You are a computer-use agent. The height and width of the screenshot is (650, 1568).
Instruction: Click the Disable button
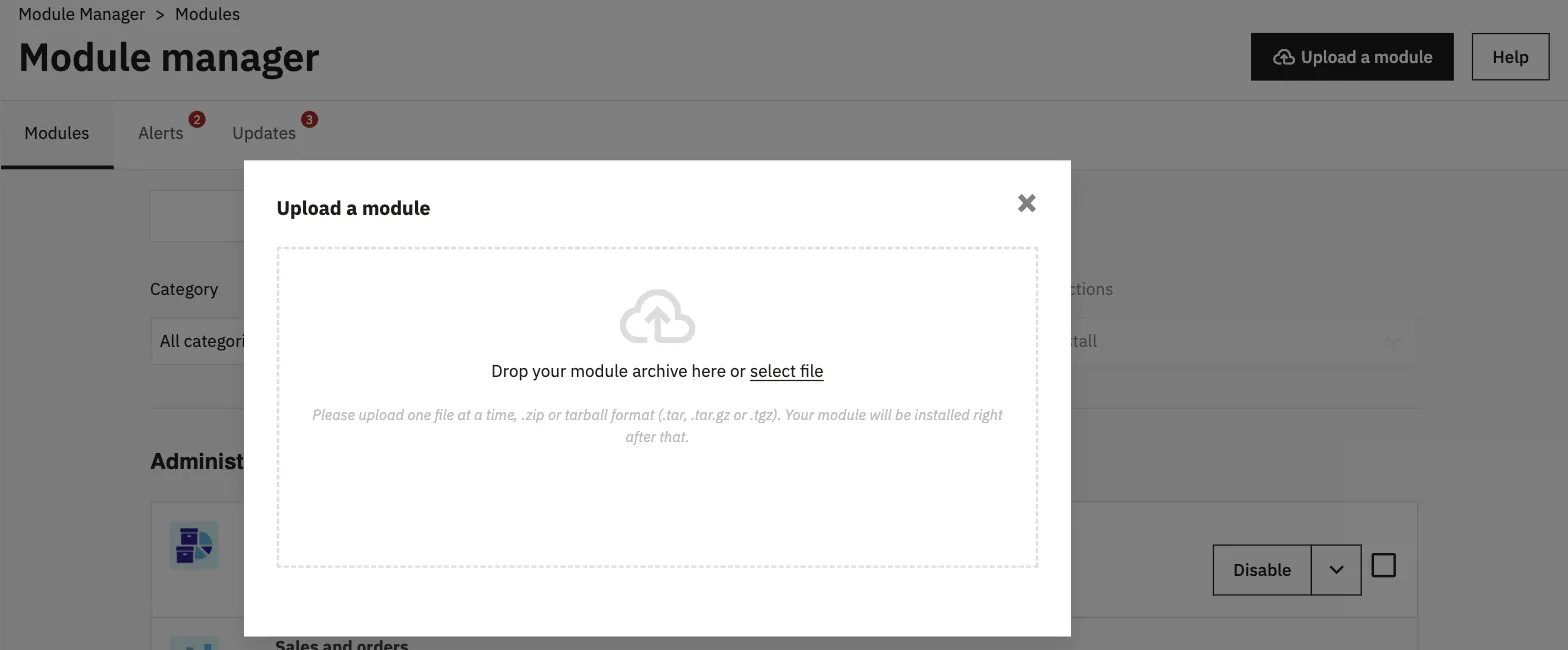pyautogui.click(x=1262, y=570)
